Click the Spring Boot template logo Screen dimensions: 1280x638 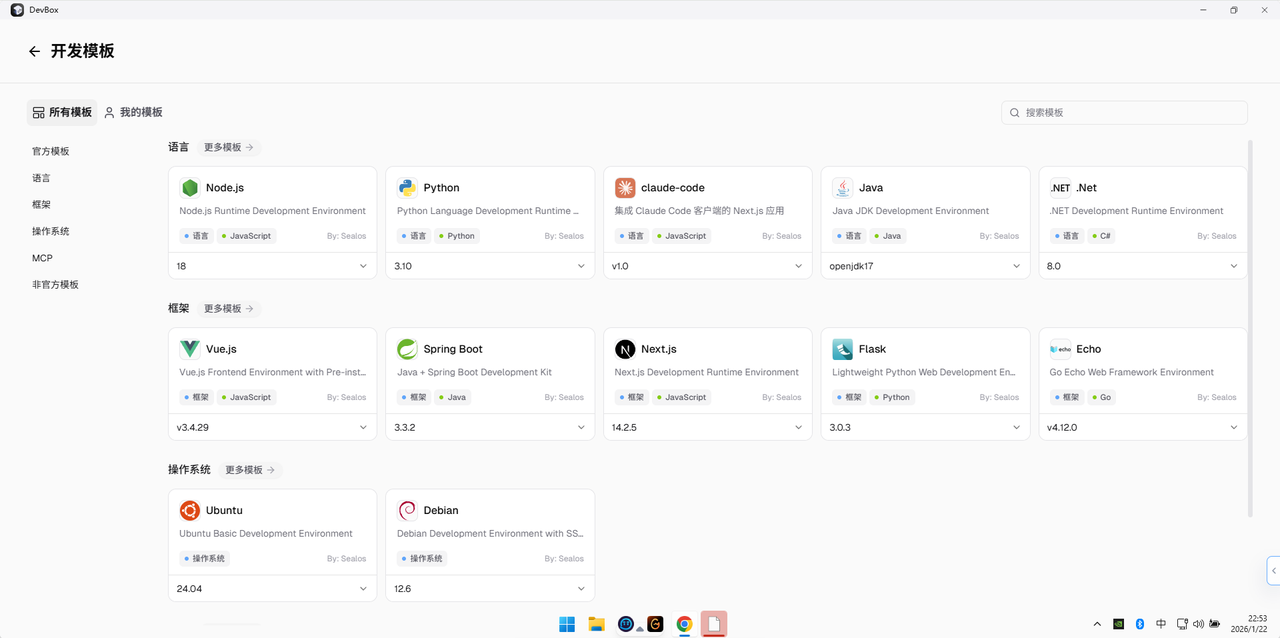pos(407,349)
